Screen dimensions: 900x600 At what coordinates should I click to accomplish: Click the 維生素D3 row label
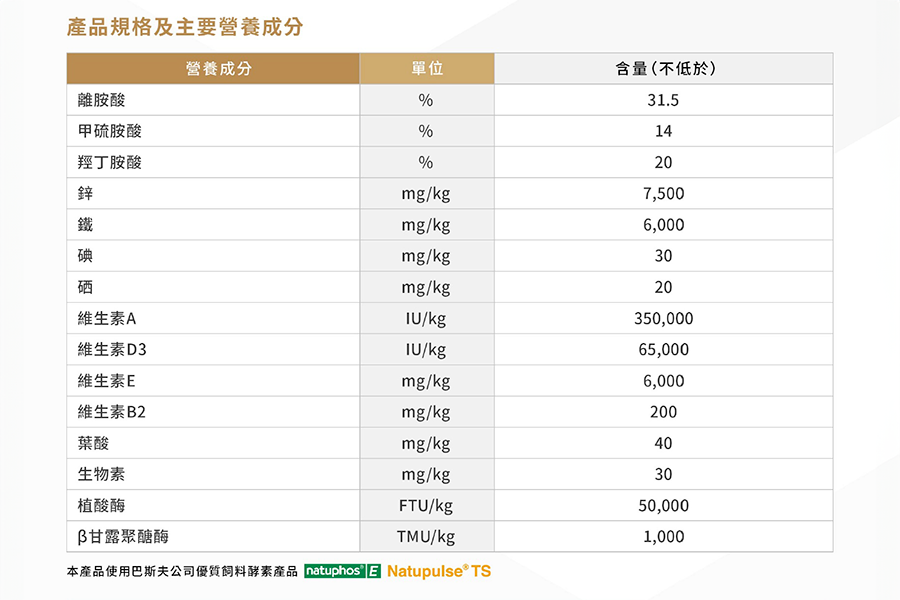(112, 349)
